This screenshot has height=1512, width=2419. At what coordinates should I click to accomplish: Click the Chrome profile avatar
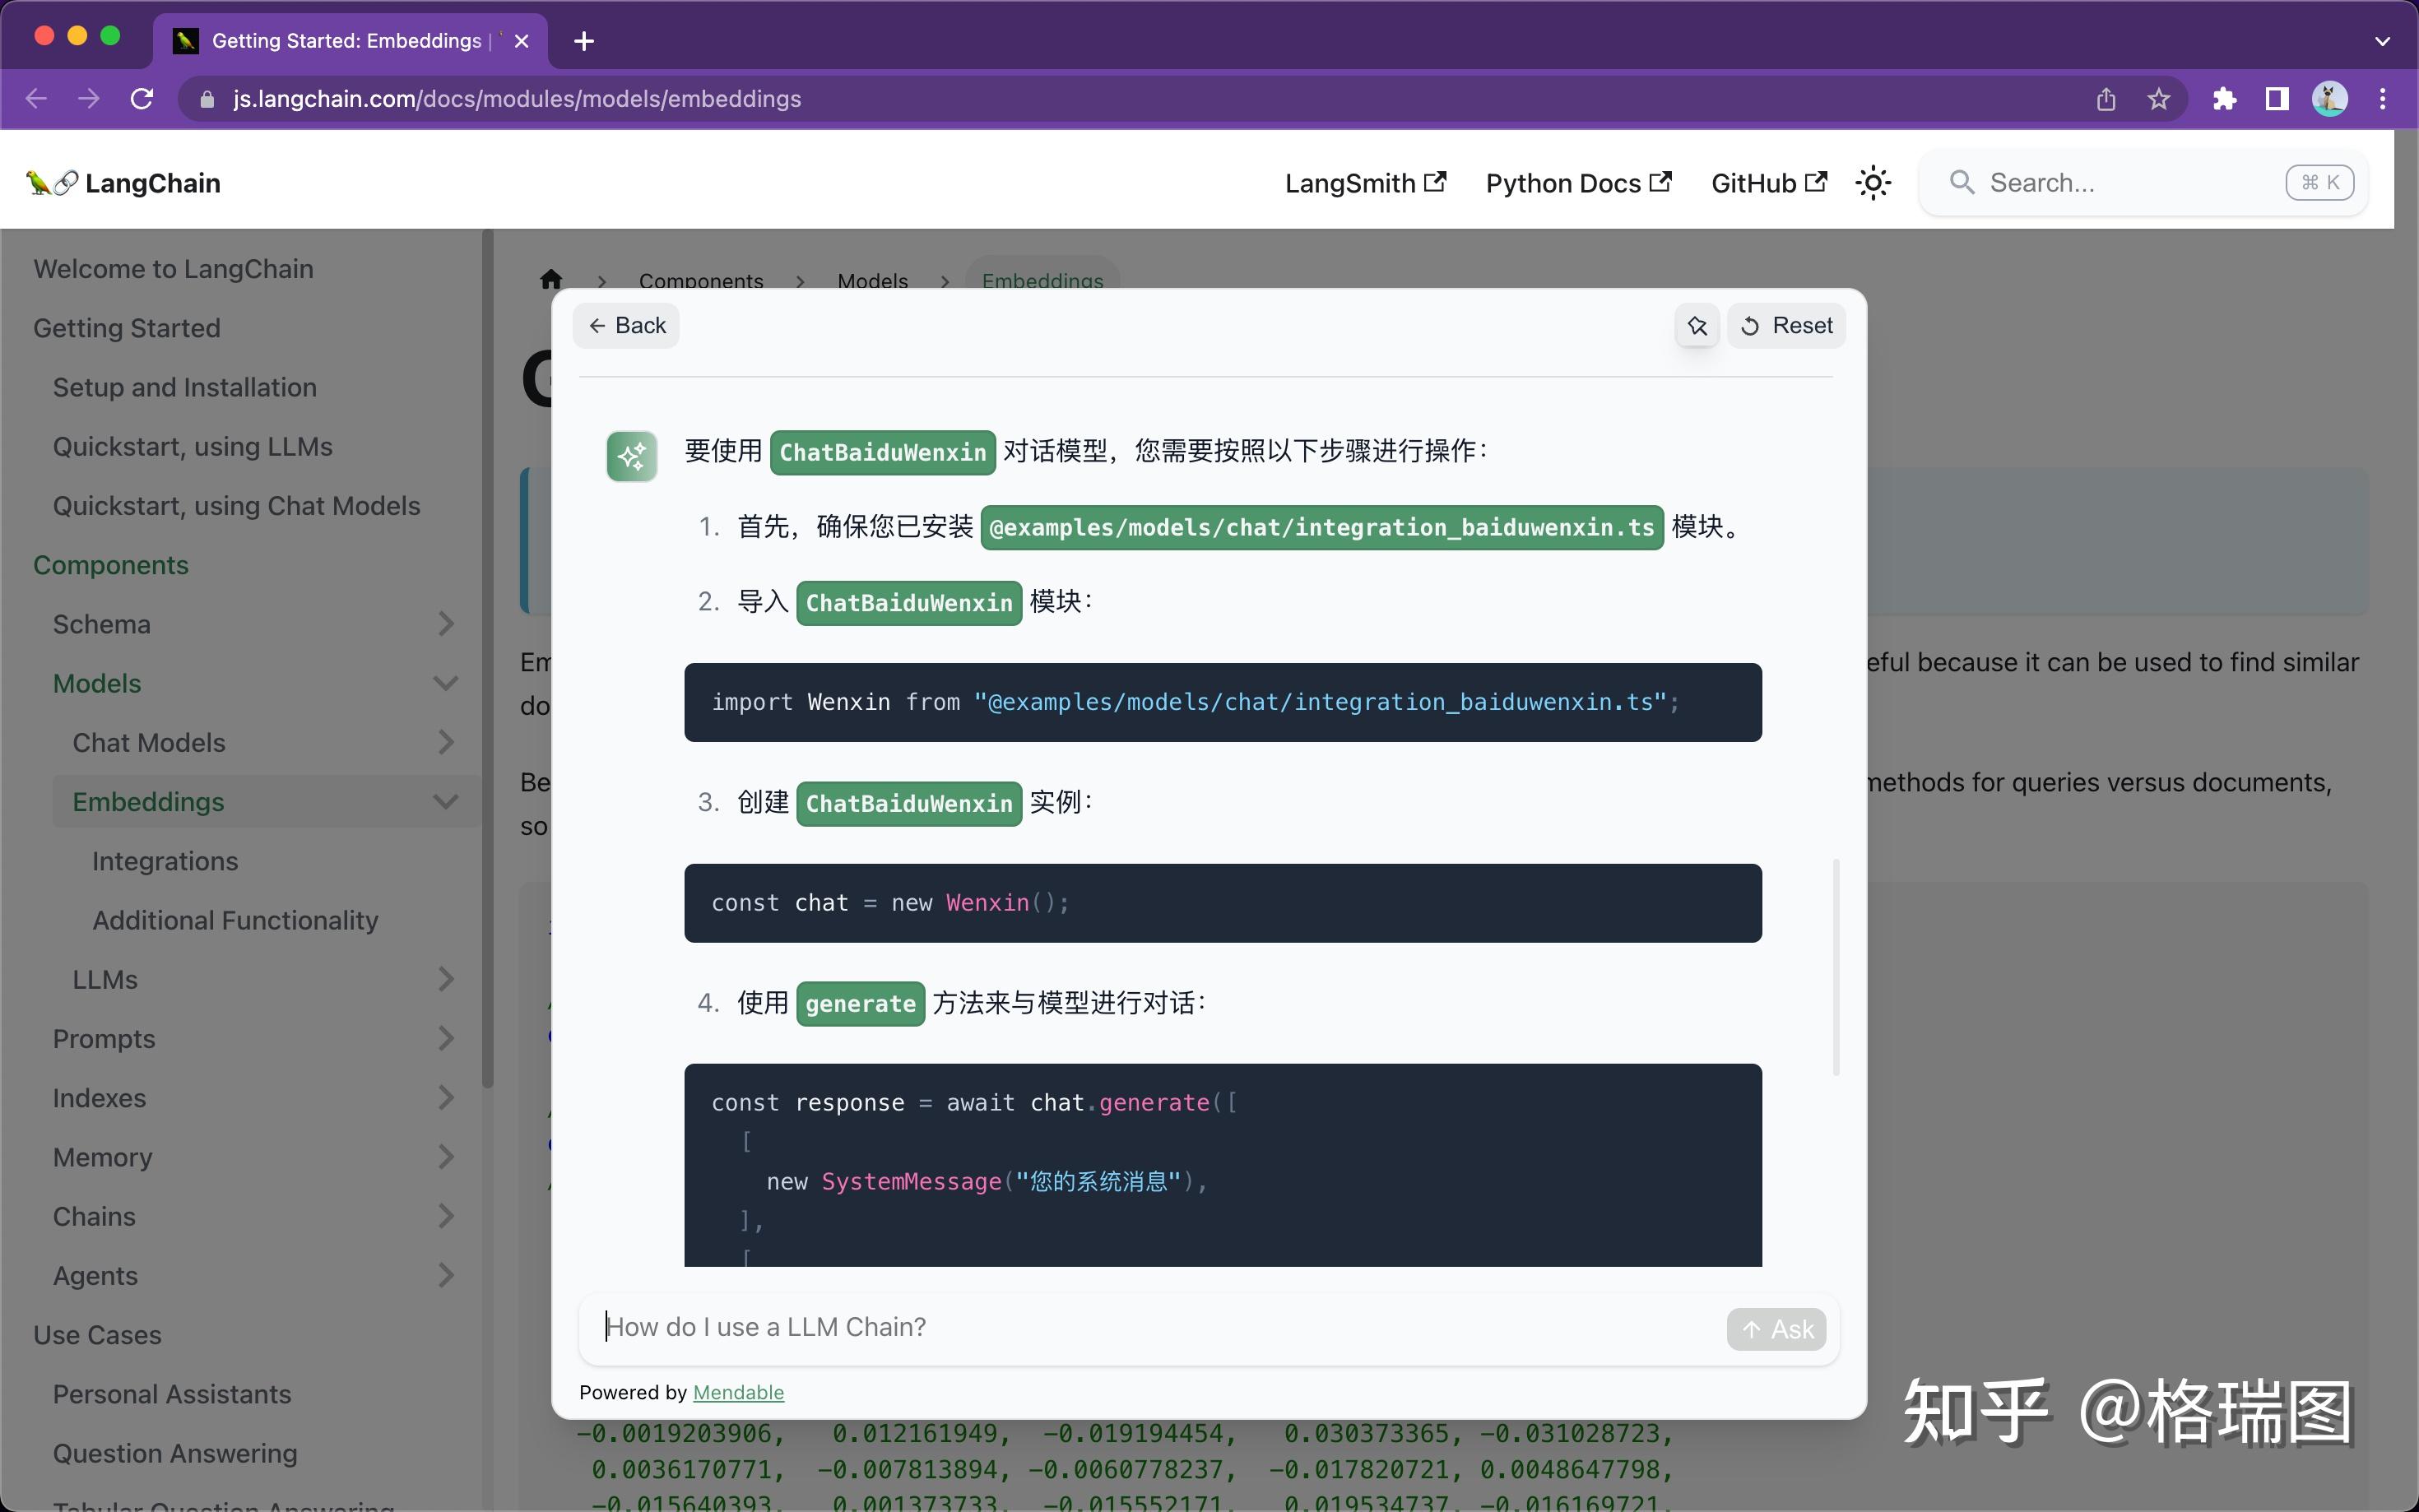pos(2330,99)
